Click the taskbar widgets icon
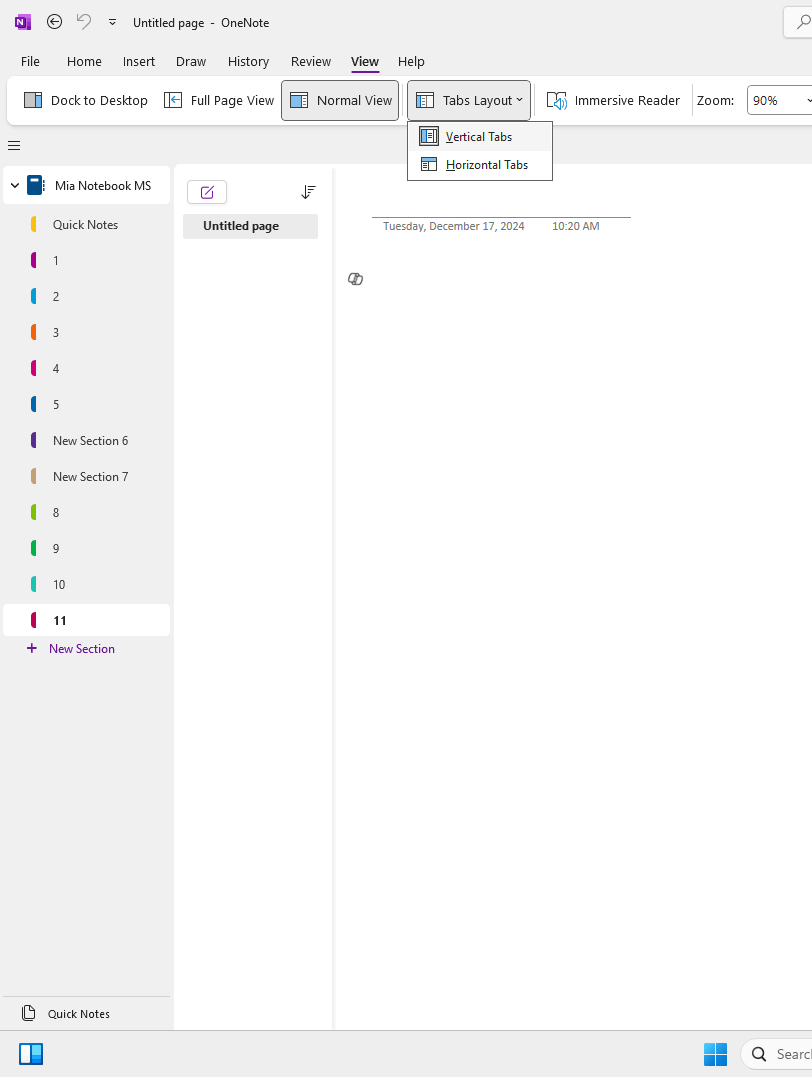This screenshot has width=812, height=1077. (x=31, y=1054)
